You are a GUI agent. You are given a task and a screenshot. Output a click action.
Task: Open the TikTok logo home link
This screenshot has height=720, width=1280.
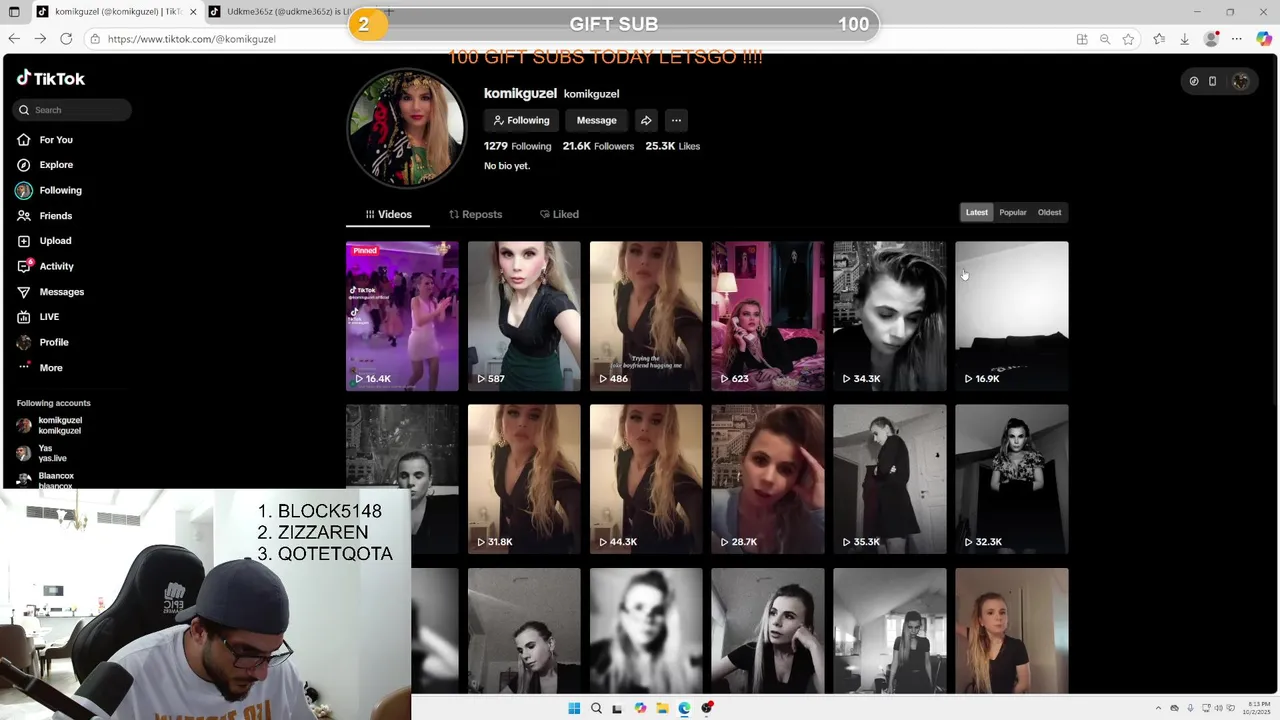click(x=51, y=78)
